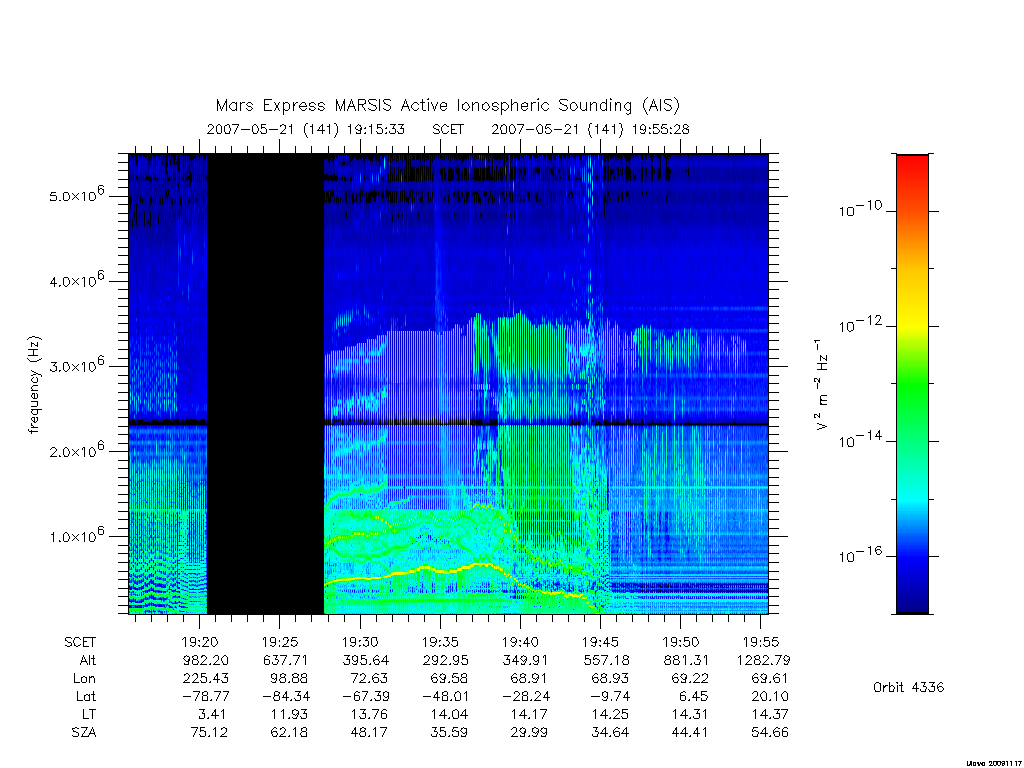Click the plot title mentioning MARSIS
This screenshot has height=768, width=1024.
point(447,105)
